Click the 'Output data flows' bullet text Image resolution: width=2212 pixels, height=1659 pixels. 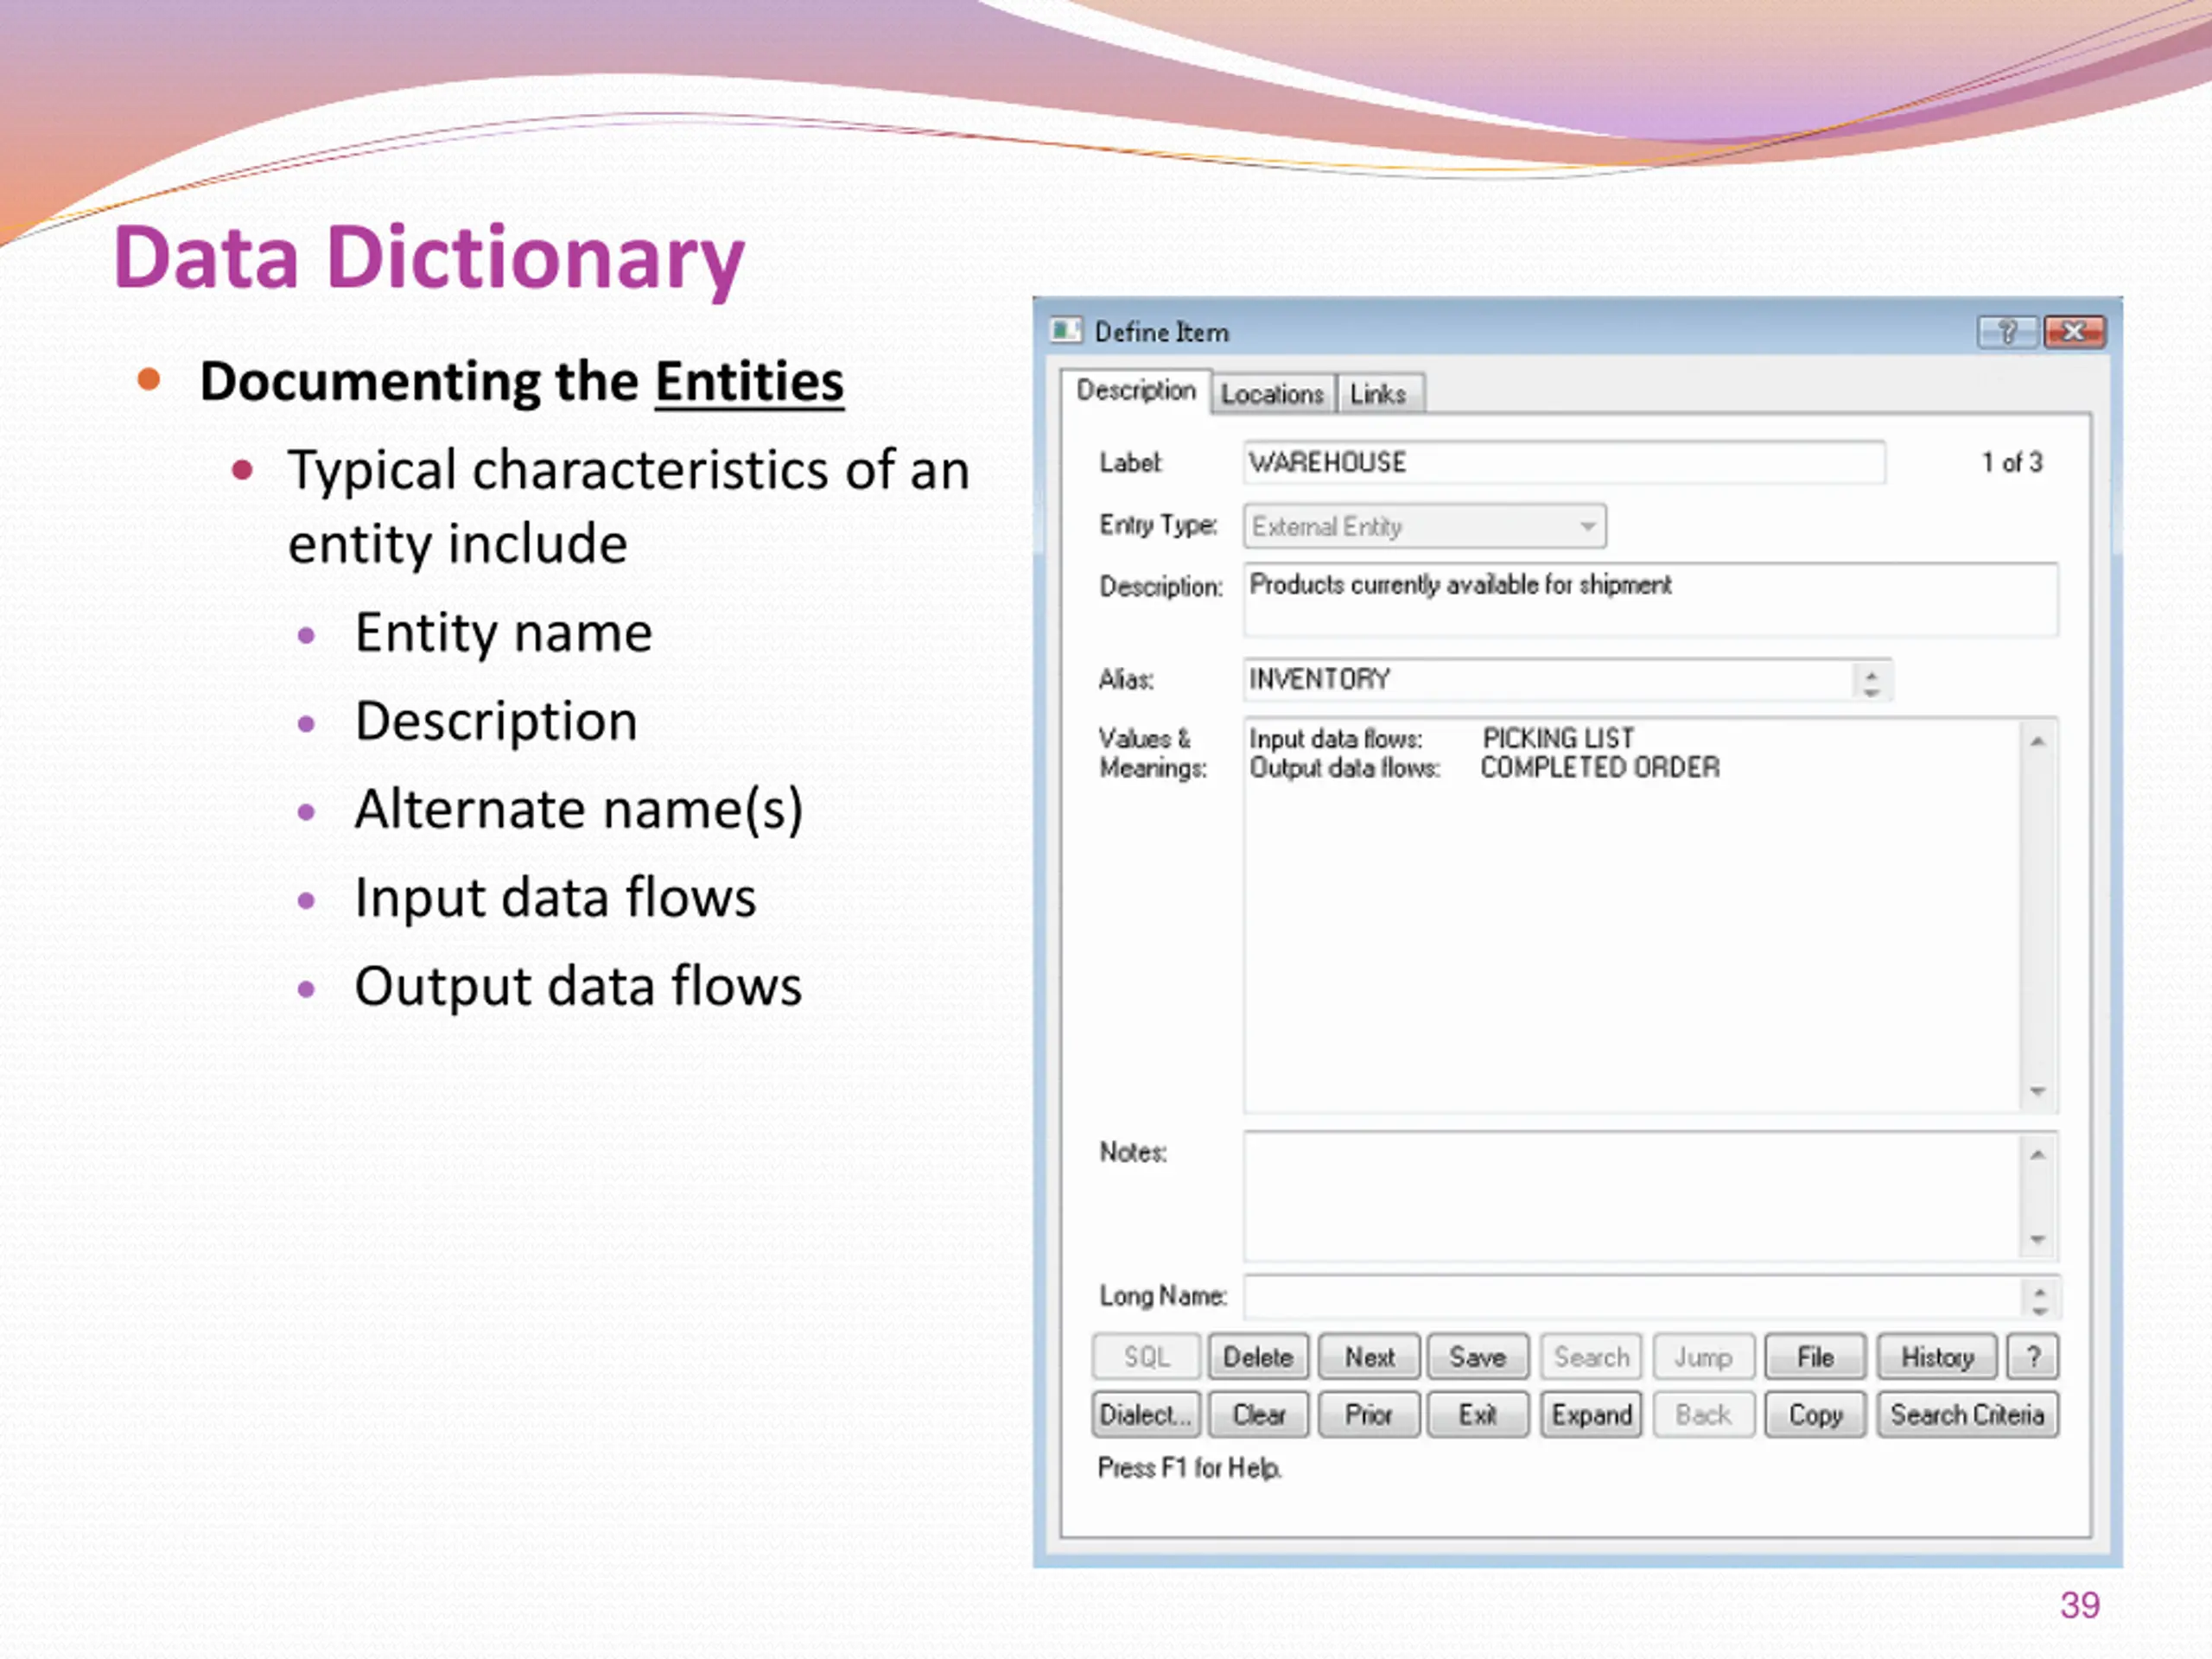[x=579, y=986]
